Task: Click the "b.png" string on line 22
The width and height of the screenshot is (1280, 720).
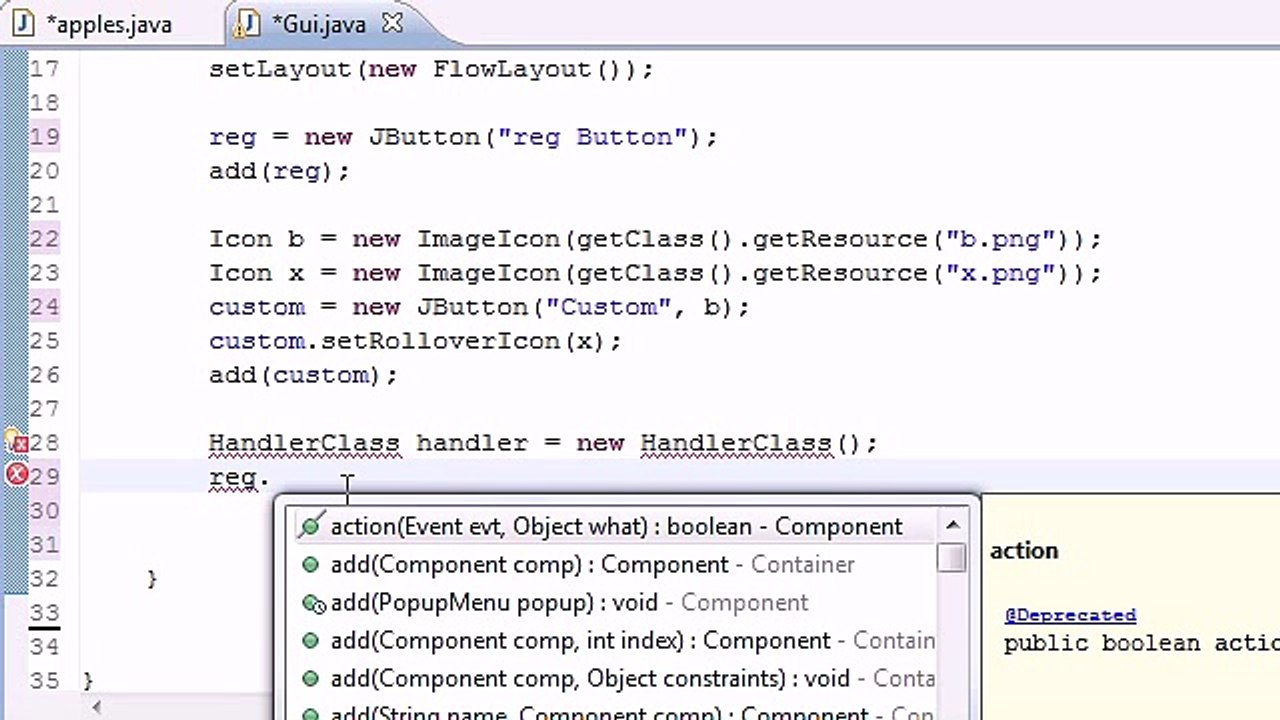Action: coord(1000,239)
